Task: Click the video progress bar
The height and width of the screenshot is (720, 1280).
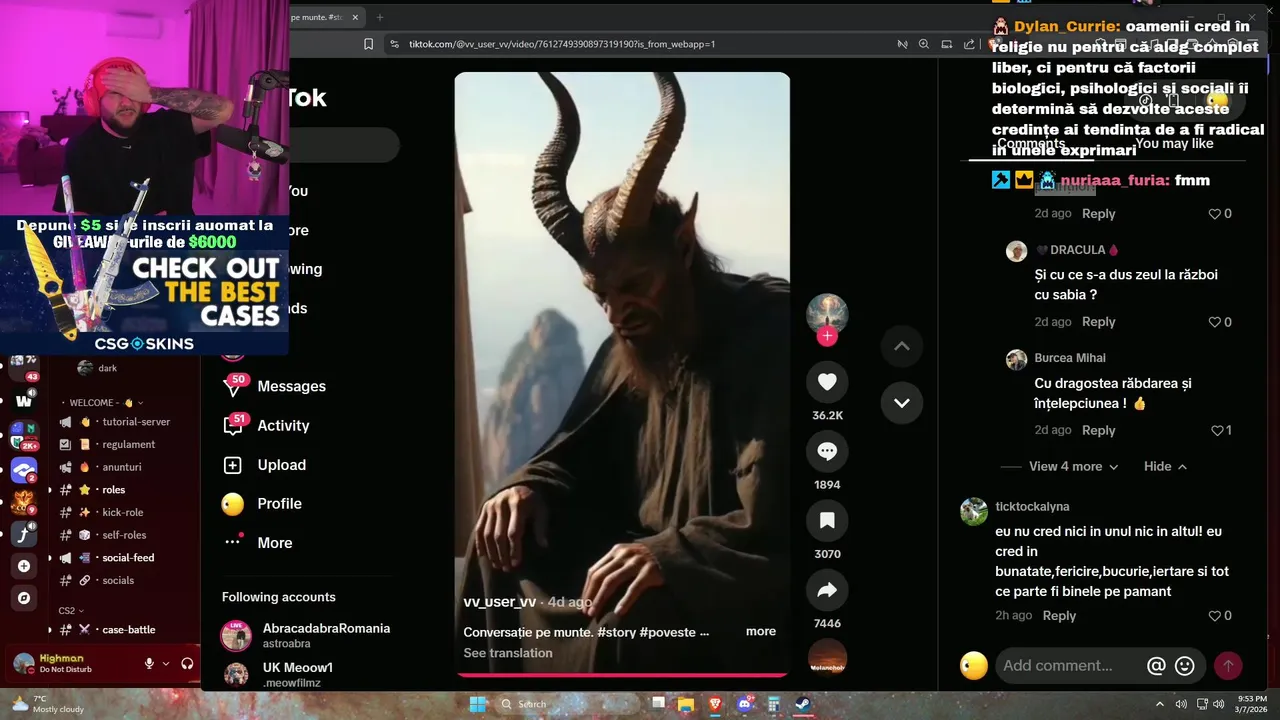Action: pos(622,675)
